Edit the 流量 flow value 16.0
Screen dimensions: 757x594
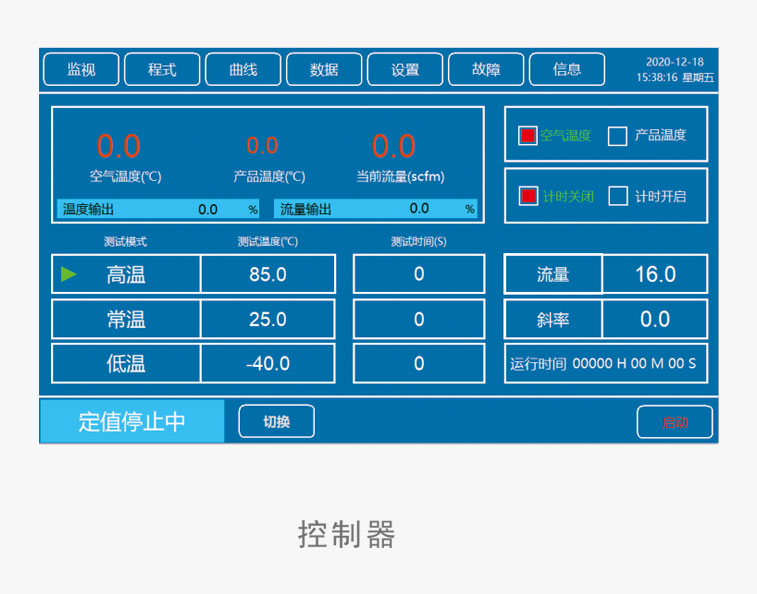pyautogui.click(x=655, y=274)
